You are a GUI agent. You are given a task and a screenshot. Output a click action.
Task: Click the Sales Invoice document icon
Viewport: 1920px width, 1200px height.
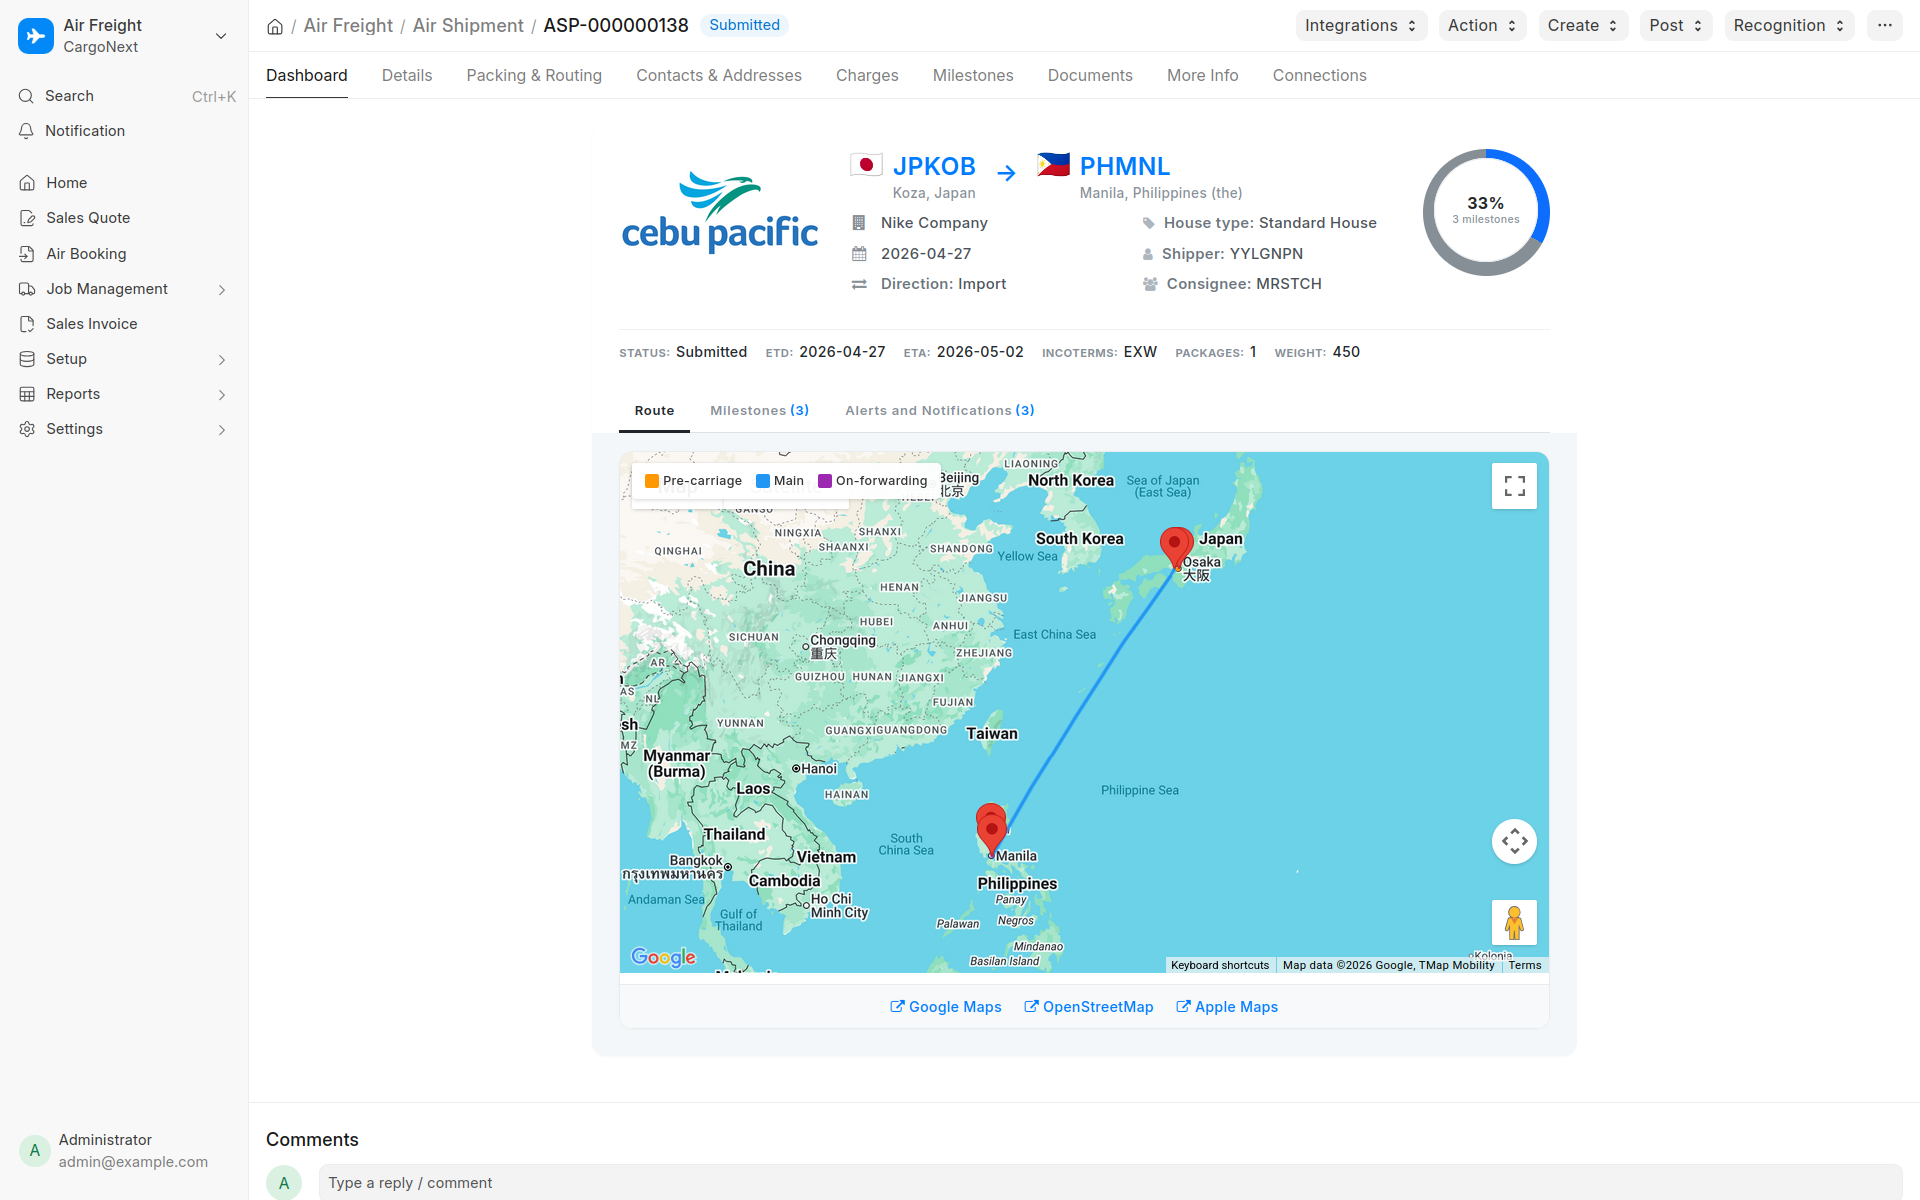coord(27,324)
